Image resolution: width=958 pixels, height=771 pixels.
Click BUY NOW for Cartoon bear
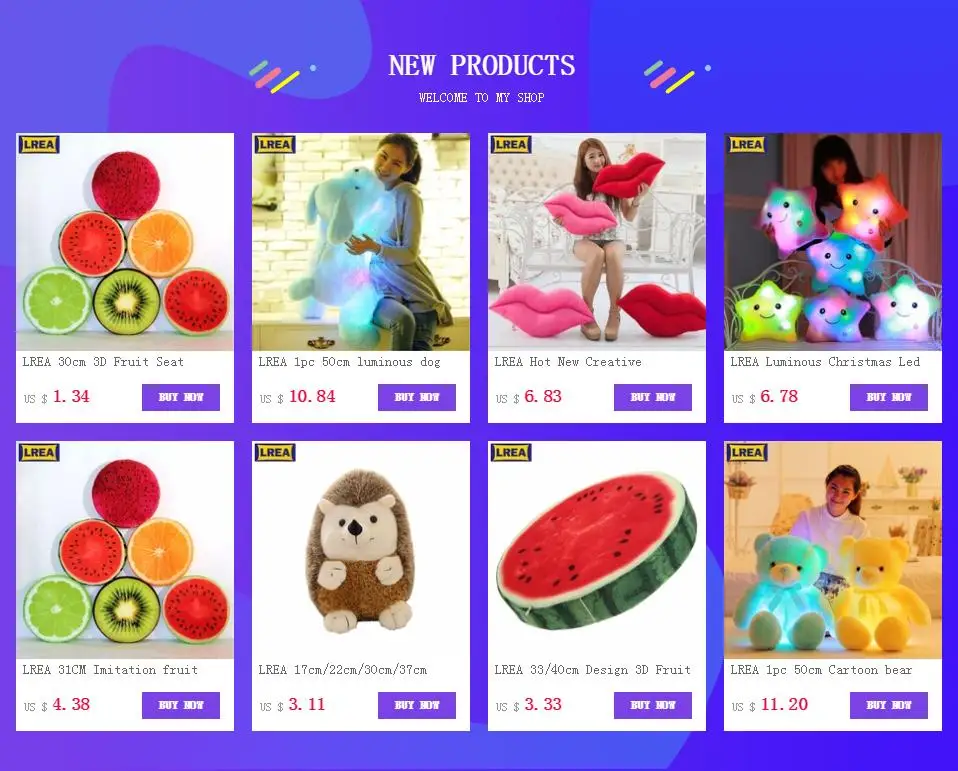click(888, 705)
